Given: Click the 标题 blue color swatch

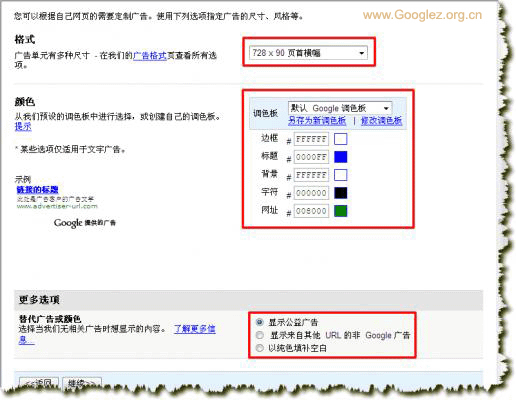Looking at the screenshot, I should click(341, 157).
